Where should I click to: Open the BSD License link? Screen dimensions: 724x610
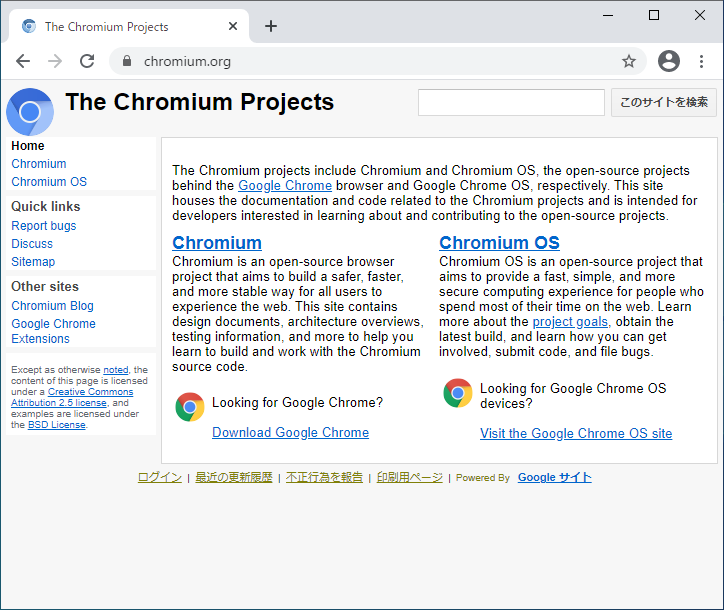click(57, 425)
